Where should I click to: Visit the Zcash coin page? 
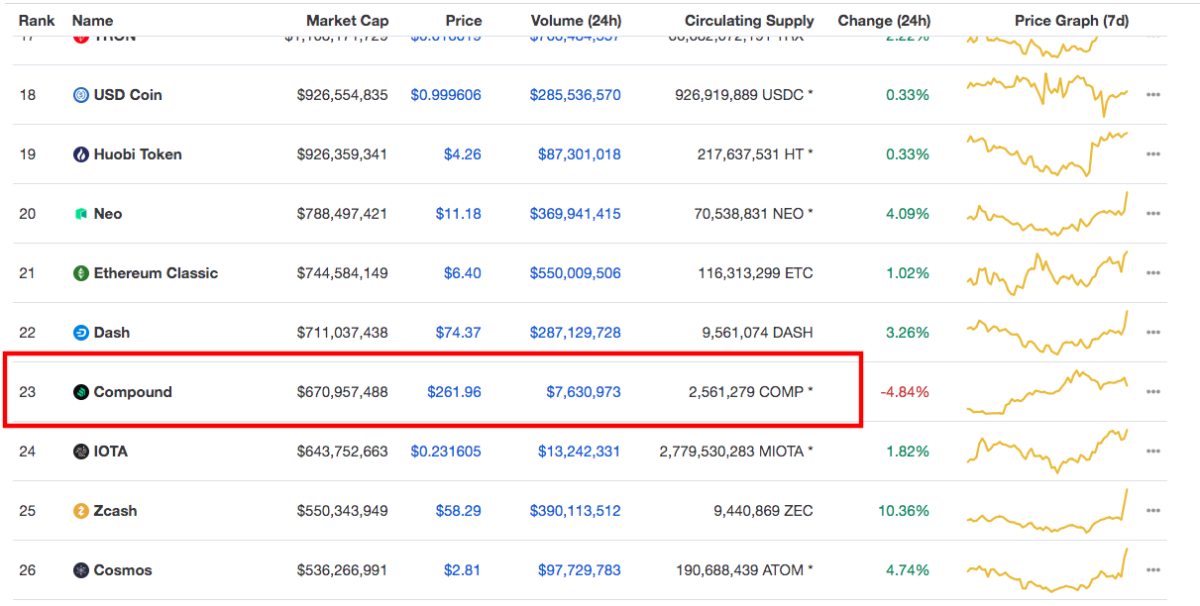tap(116, 511)
